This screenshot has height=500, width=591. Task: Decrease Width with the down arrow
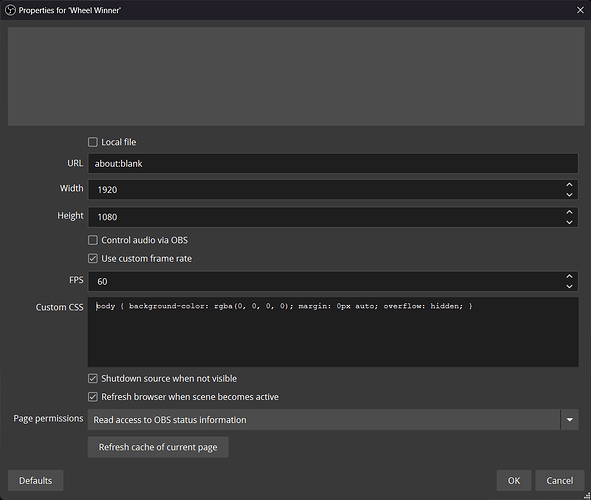(569, 194)
